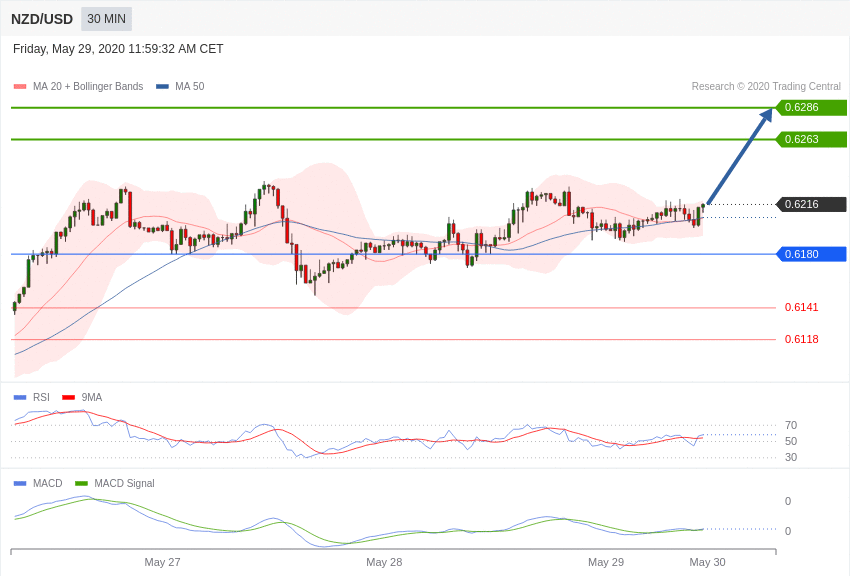The image size is (850, 576).
Task: Click the May 29 date axis label
Action: coord(606,562)
